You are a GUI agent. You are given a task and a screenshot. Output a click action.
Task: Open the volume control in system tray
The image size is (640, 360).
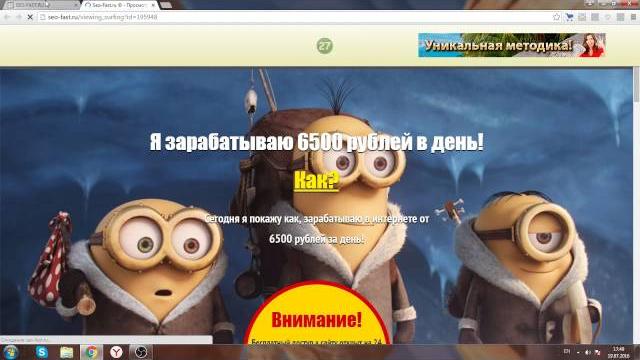pos(588,352)
